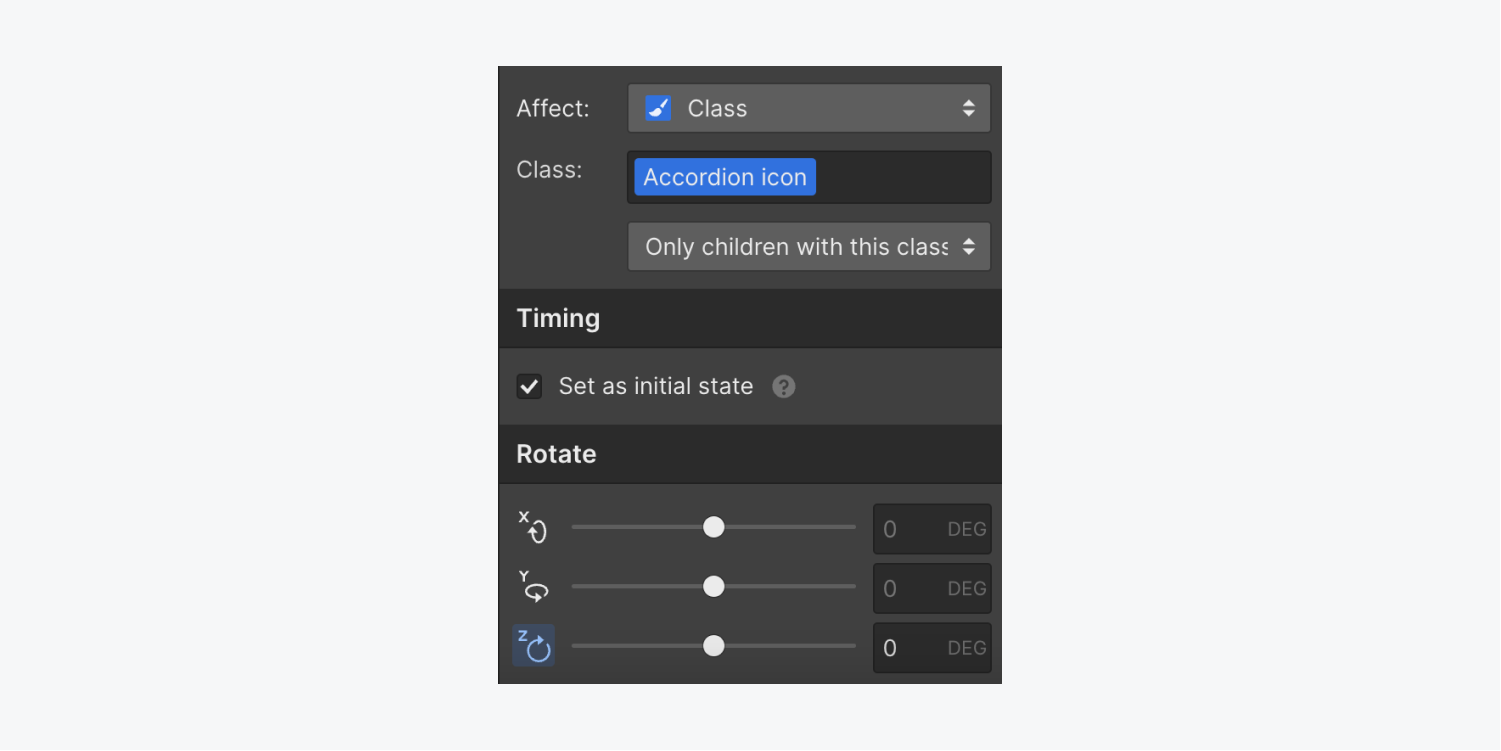Click the Y rotation slider handle
The width and height of the screenshot is (1501, 751).
pos(713,587)
